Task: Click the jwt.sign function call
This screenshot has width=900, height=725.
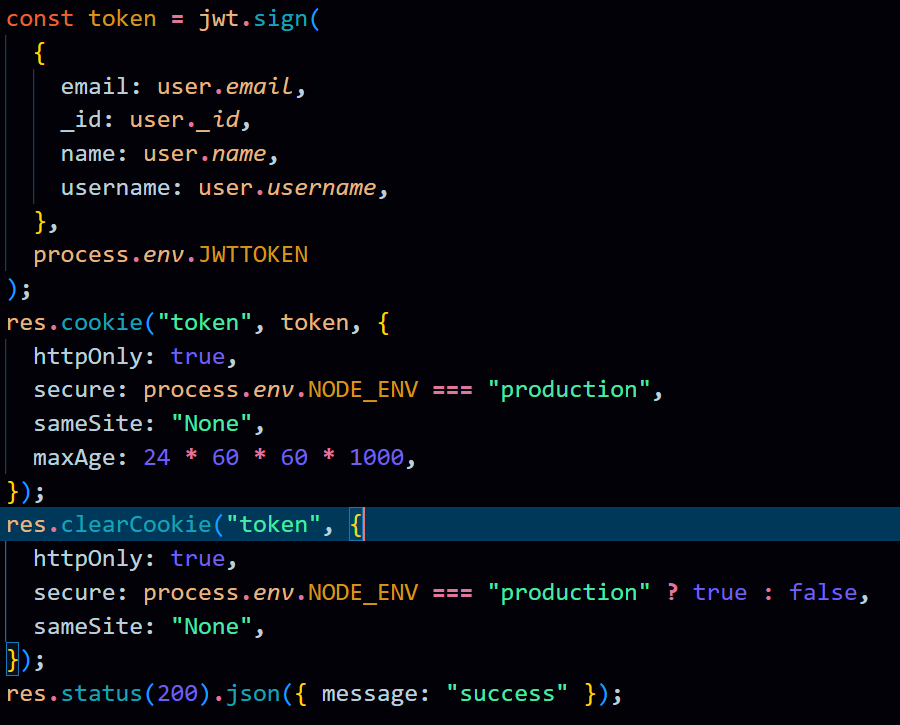Action: coord(256,18)
